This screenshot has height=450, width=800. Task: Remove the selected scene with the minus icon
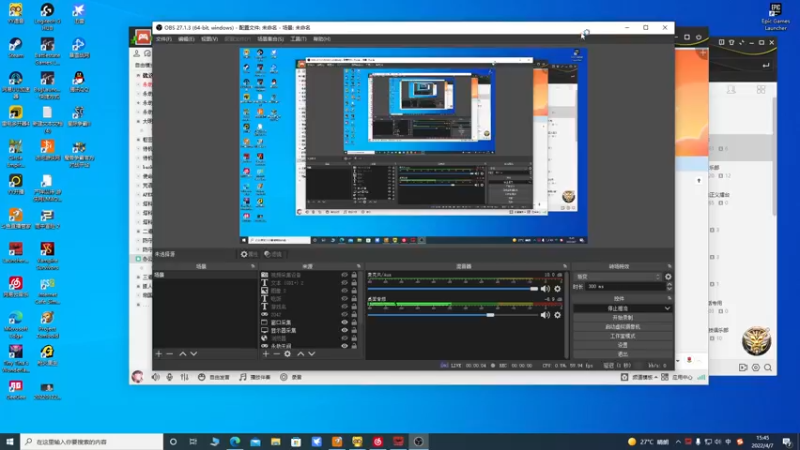170,354
